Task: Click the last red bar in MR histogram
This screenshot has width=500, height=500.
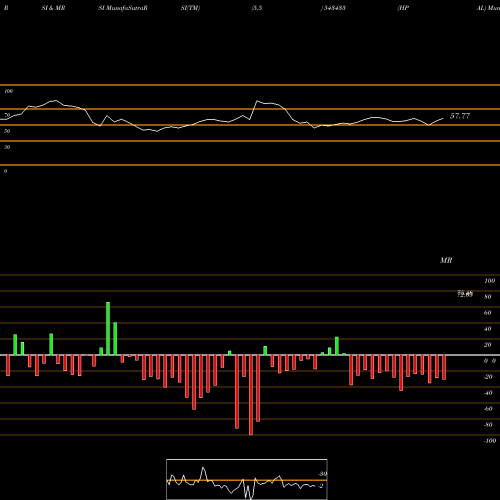Action: tap(444, 367)
